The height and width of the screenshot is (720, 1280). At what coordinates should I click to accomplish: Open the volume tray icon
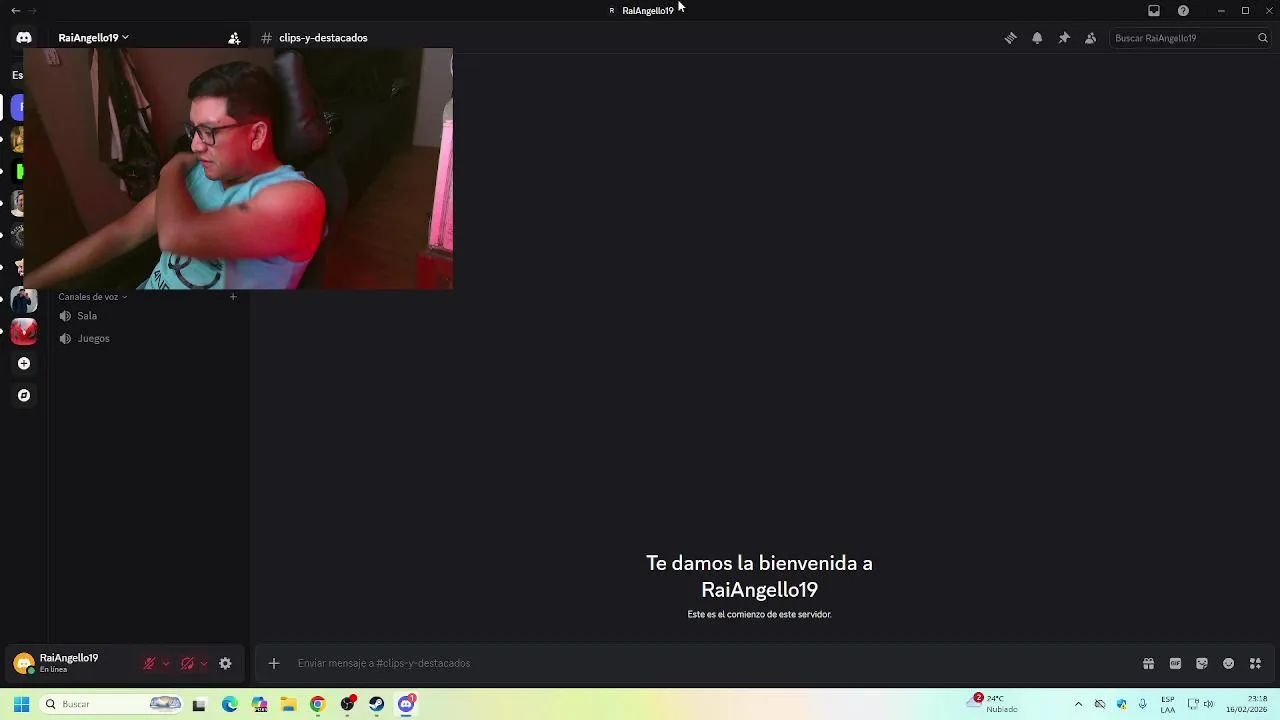(1209, 704)
